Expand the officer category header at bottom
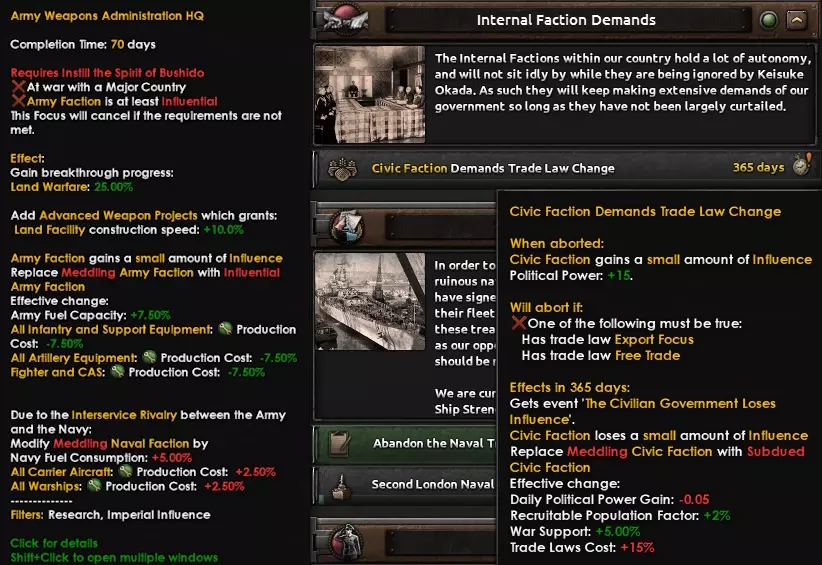822x565 pixels. (x=440, y=541)
